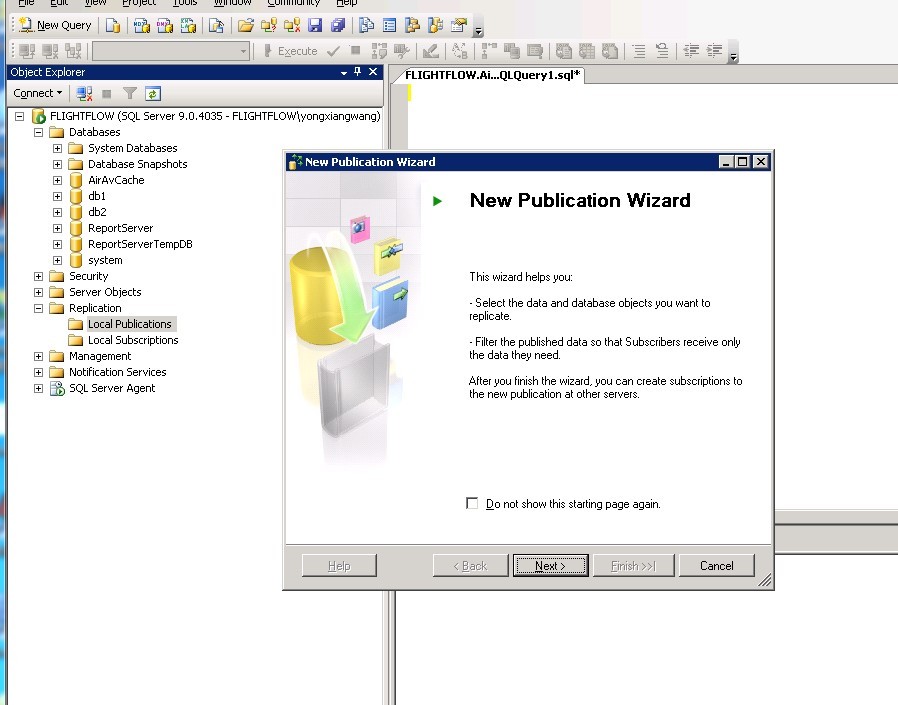Enable the Do not show starting page checkbox
Viewport: 898px width, 705px height.
472,503
